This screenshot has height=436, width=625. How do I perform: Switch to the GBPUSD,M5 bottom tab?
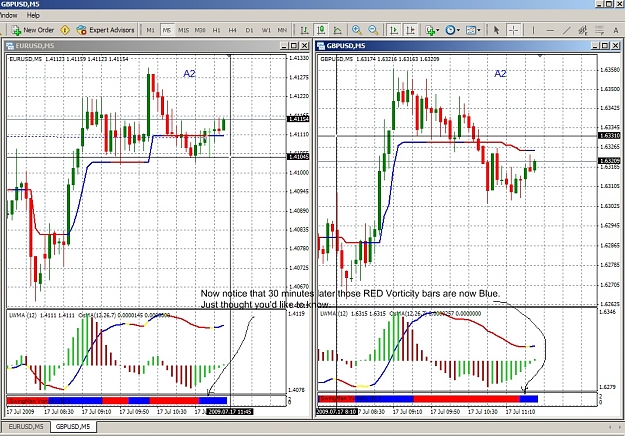(73, 426)
